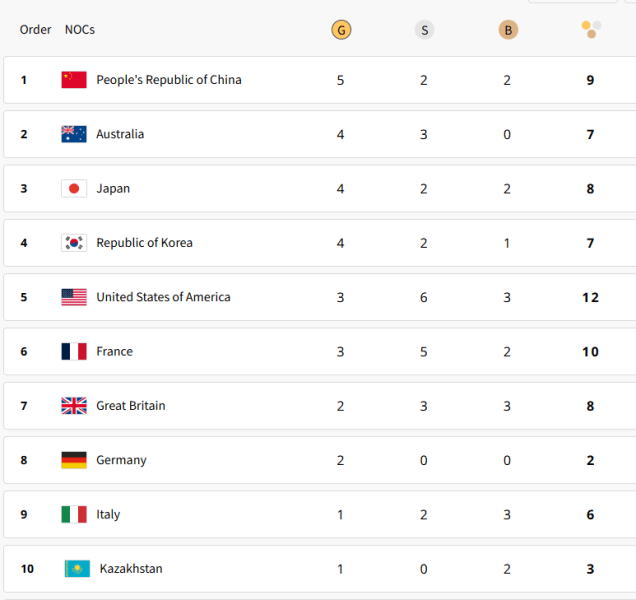Sort by the Order column header
636x600 pixels.
point(35,30)
